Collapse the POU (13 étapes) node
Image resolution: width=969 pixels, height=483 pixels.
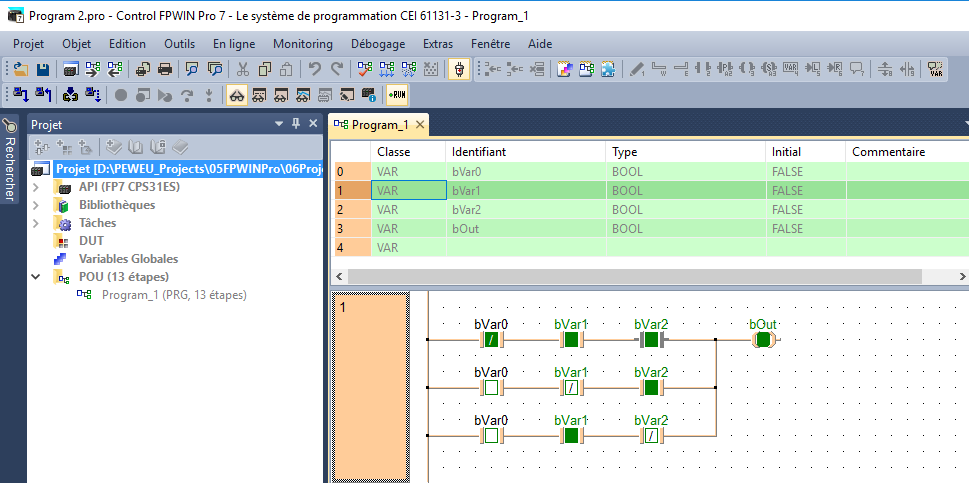point(37,277)
